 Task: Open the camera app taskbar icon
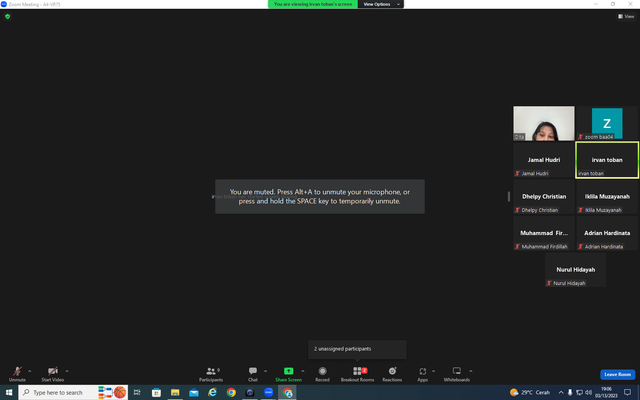tap(250, 392)
